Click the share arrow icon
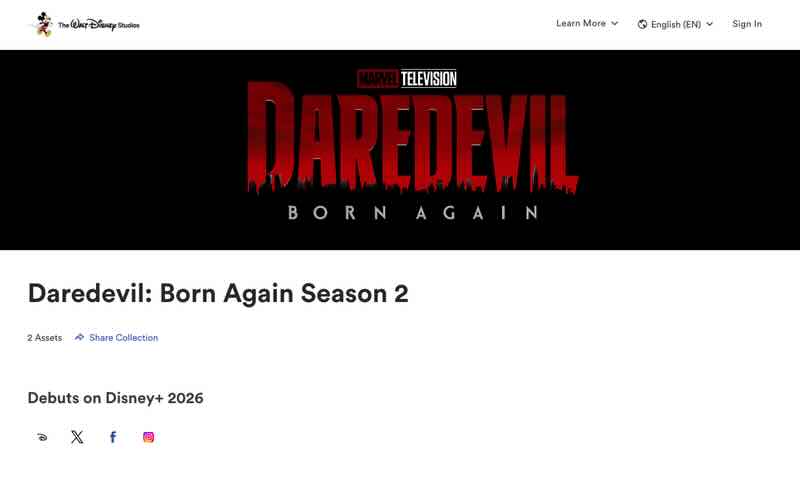This screenshot has width=800, height=478. click(79, 337)
